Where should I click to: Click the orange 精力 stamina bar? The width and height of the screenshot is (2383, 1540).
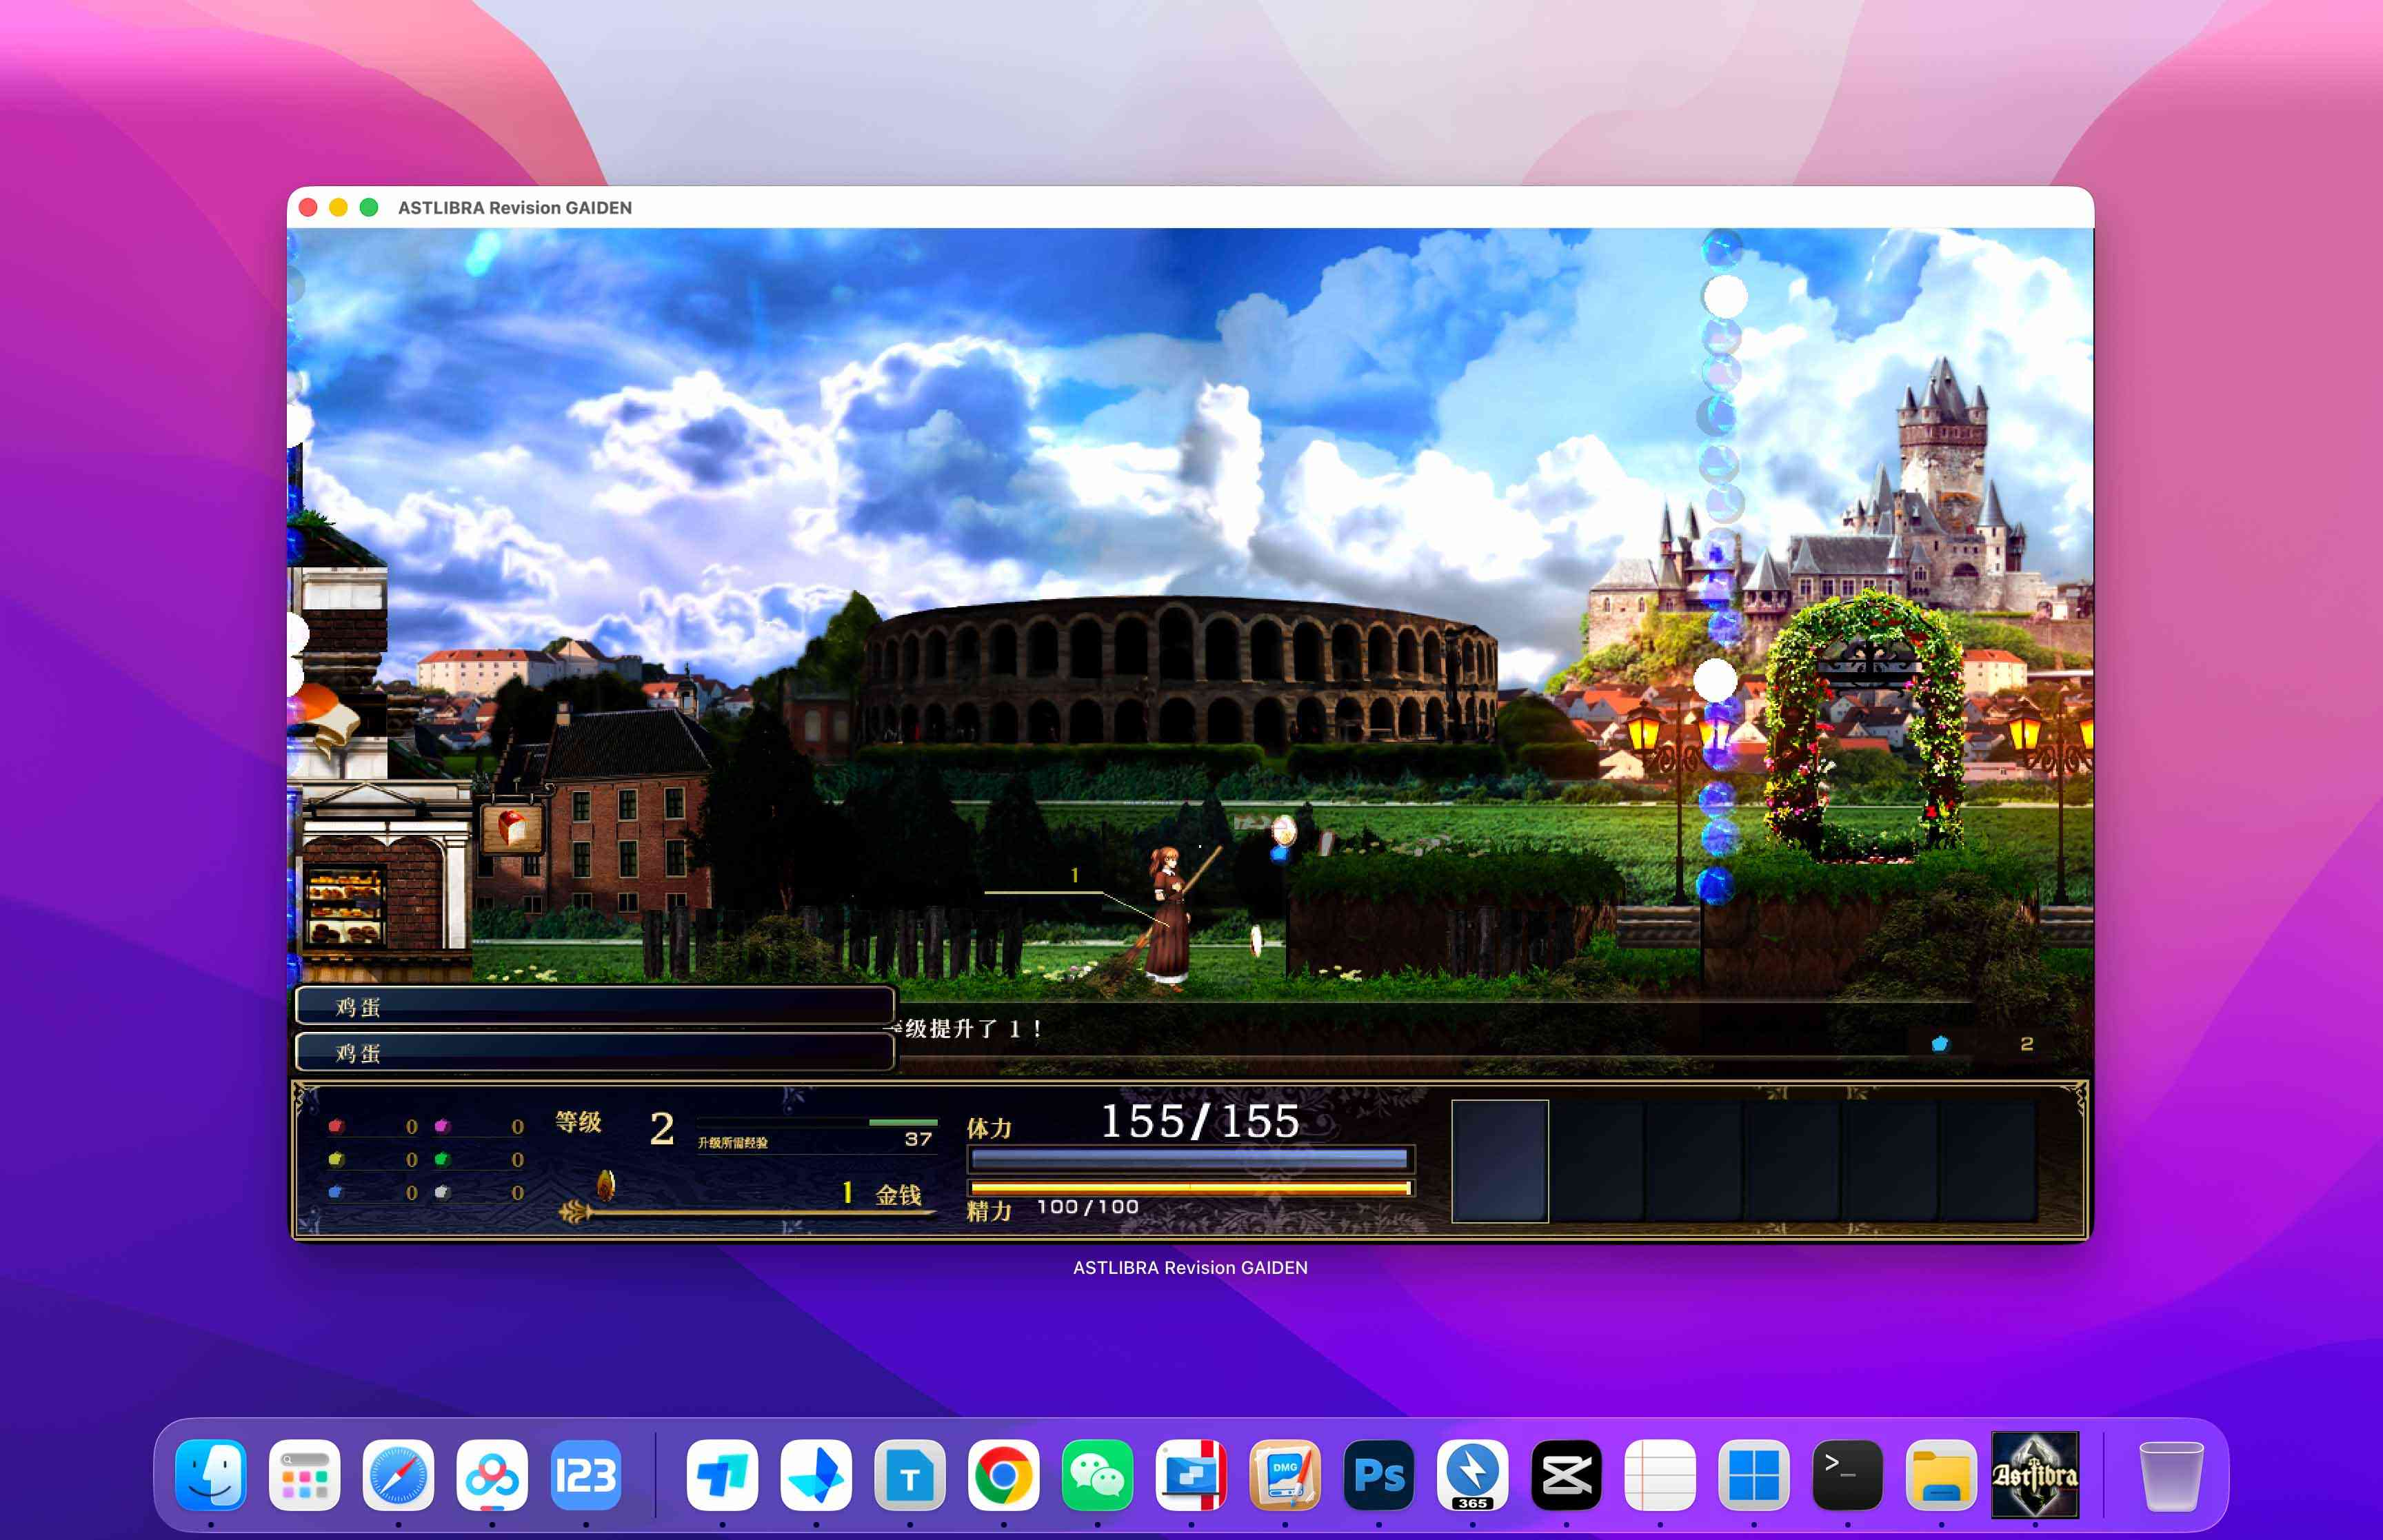pos(1190,1188)
